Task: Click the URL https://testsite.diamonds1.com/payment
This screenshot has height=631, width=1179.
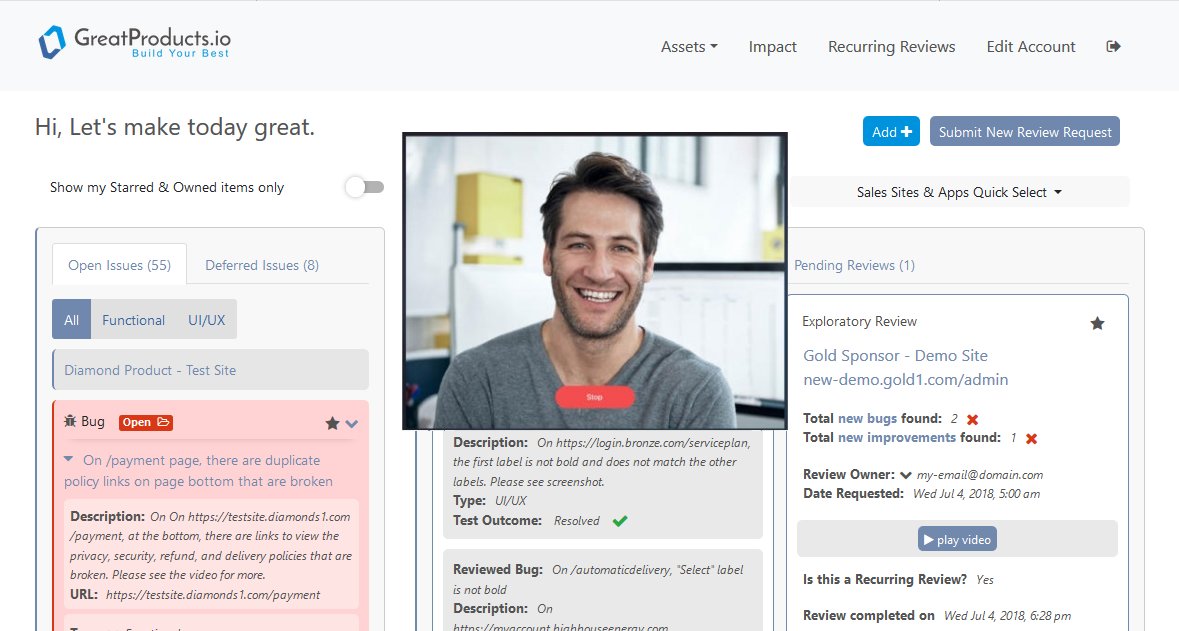Action: 213,594
